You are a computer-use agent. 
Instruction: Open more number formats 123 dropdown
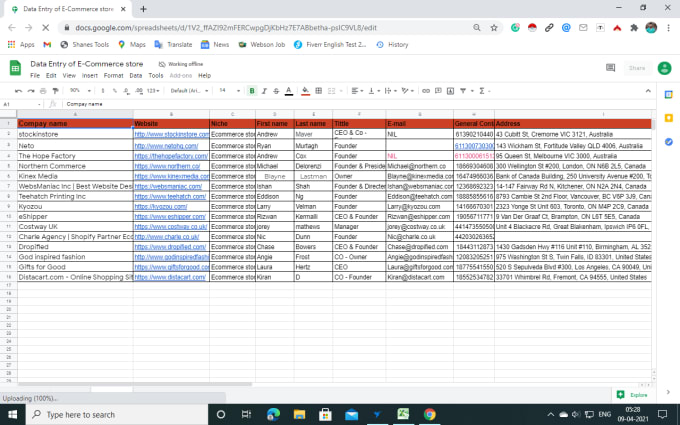click(x=153, y=91)
